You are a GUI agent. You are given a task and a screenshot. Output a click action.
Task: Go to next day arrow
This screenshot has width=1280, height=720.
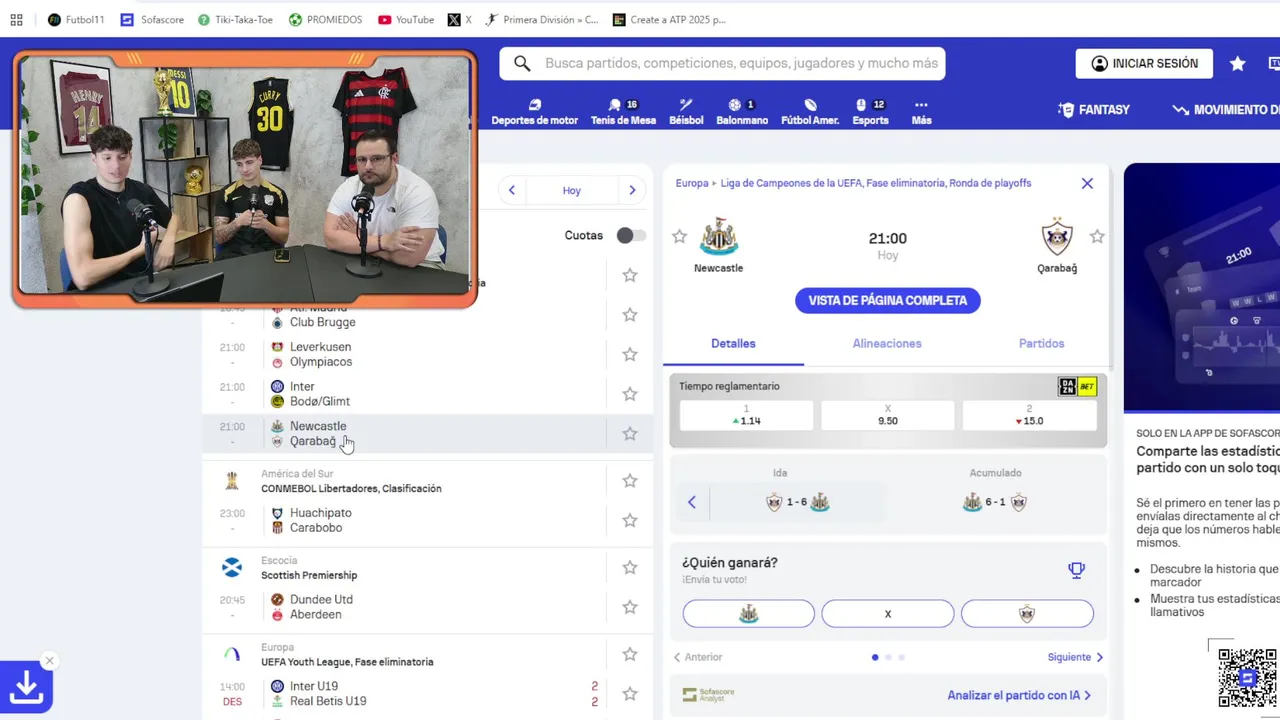click(x=632, y=190)
